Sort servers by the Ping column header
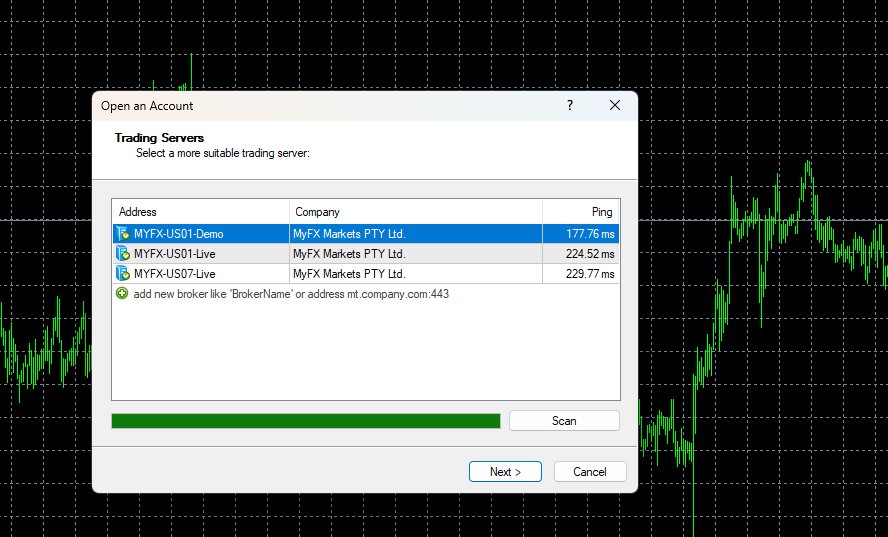 click(x=581, y=212)
